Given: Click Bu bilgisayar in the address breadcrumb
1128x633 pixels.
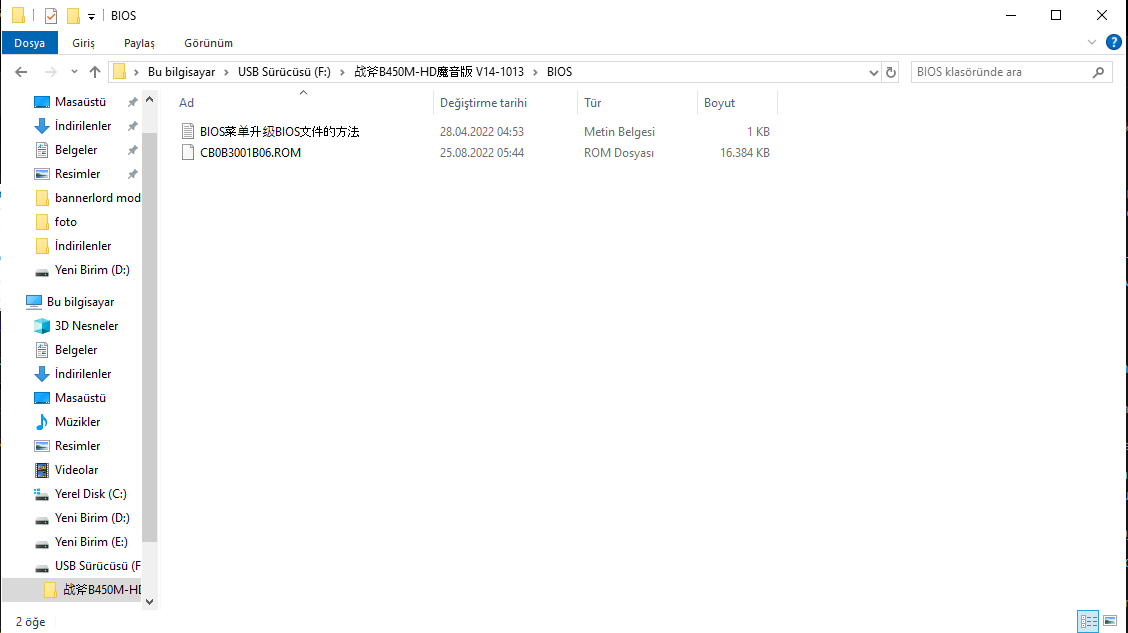Looking at the screenshot, I should [x=181, y=72].
